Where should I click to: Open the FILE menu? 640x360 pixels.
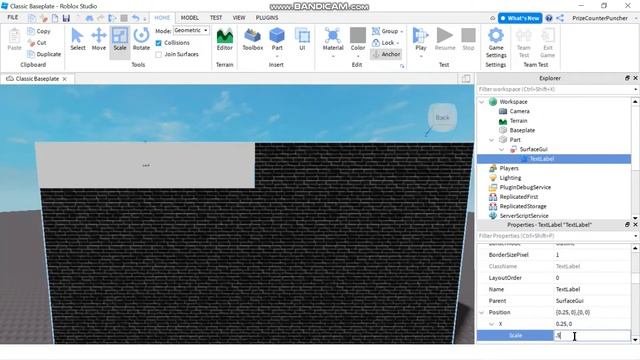click(x=13, y=18)
